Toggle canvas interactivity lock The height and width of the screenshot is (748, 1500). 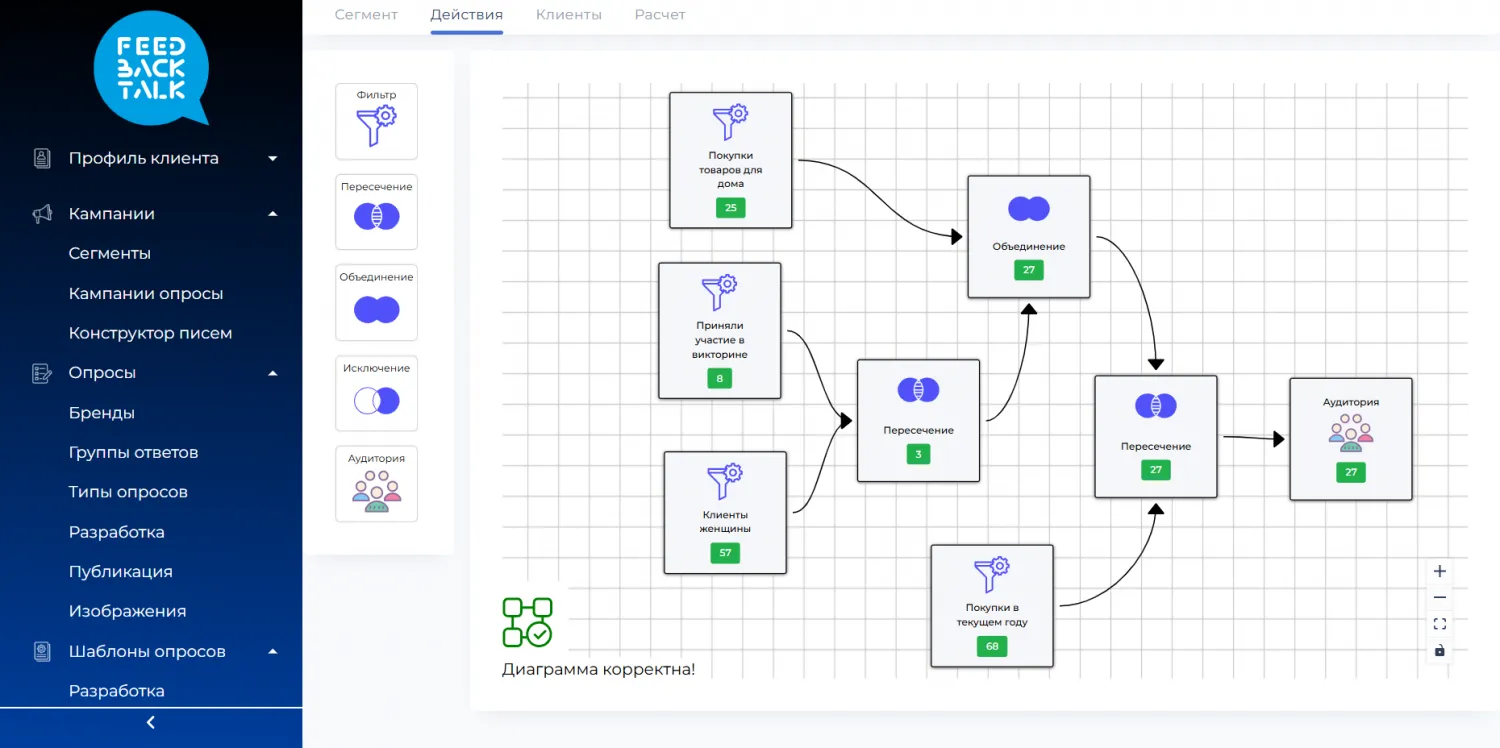tap(1440, 650)
